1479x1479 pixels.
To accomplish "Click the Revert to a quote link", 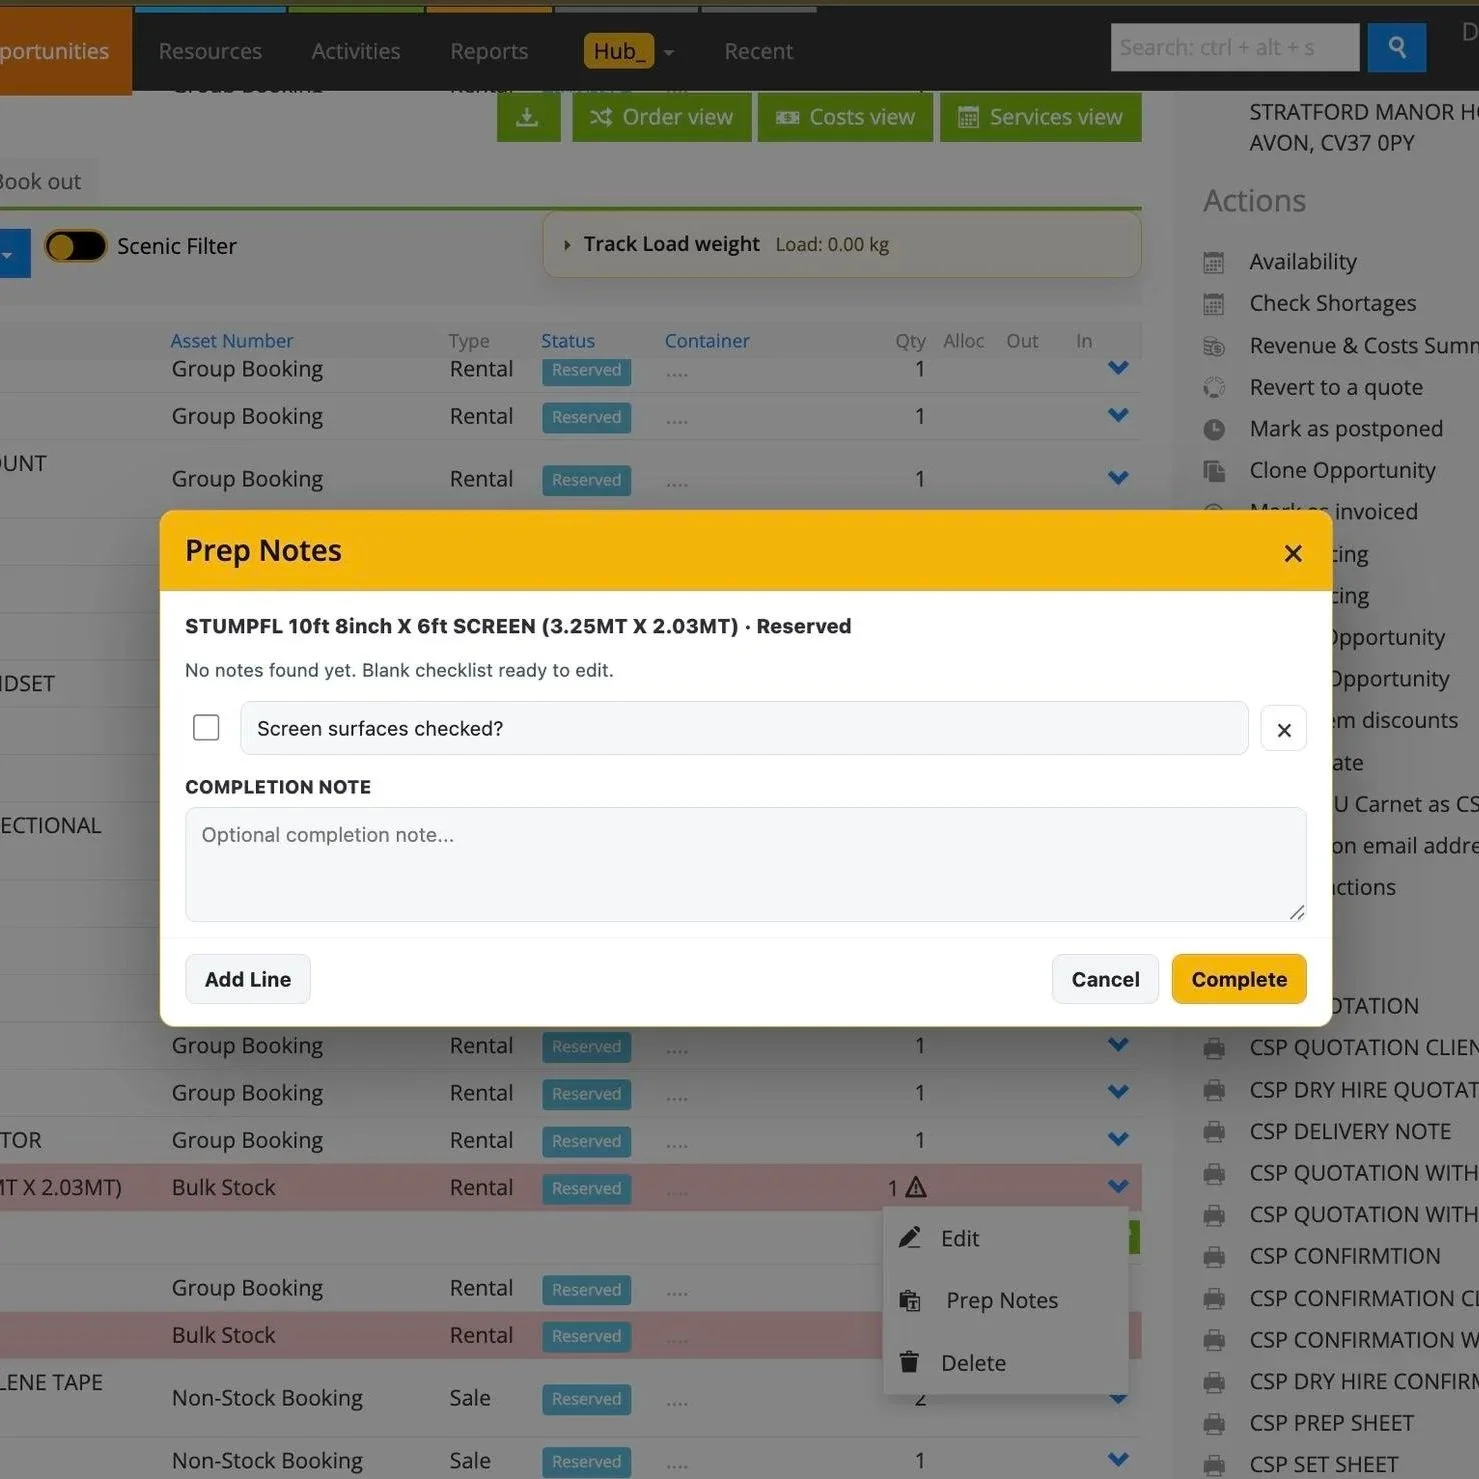I will click(x=1336, y=388).
